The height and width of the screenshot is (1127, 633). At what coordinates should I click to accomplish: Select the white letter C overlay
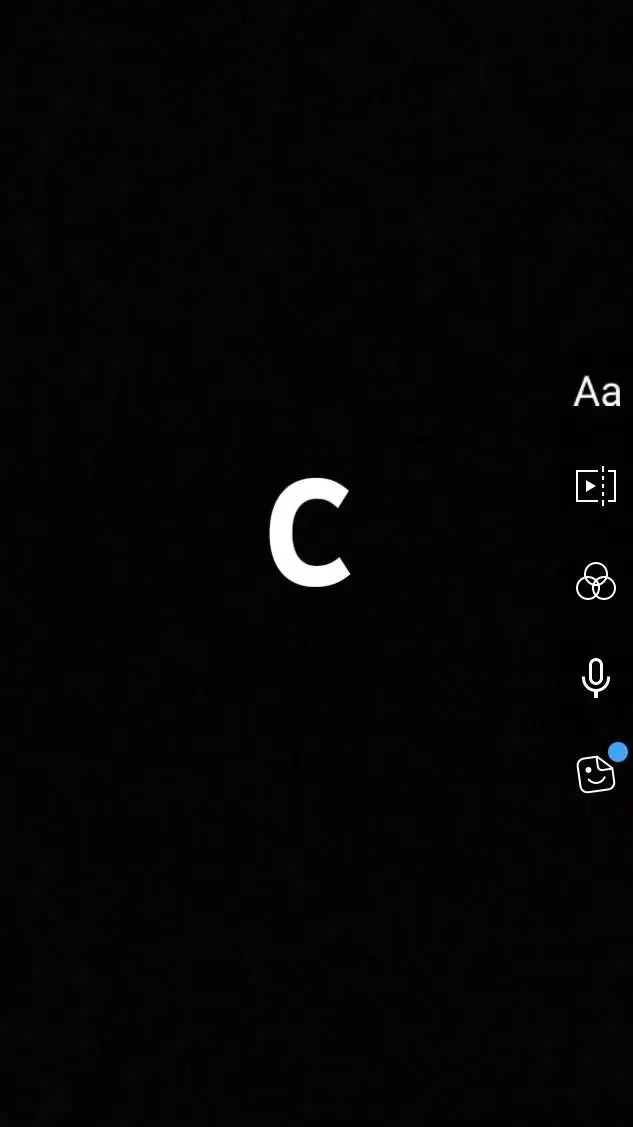(310, 533)
